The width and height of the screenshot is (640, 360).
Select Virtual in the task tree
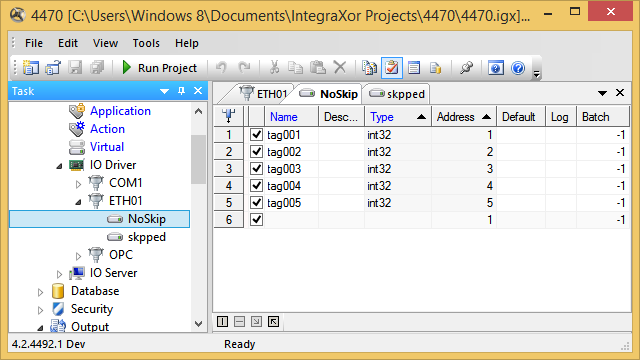(x=107, y=147)
